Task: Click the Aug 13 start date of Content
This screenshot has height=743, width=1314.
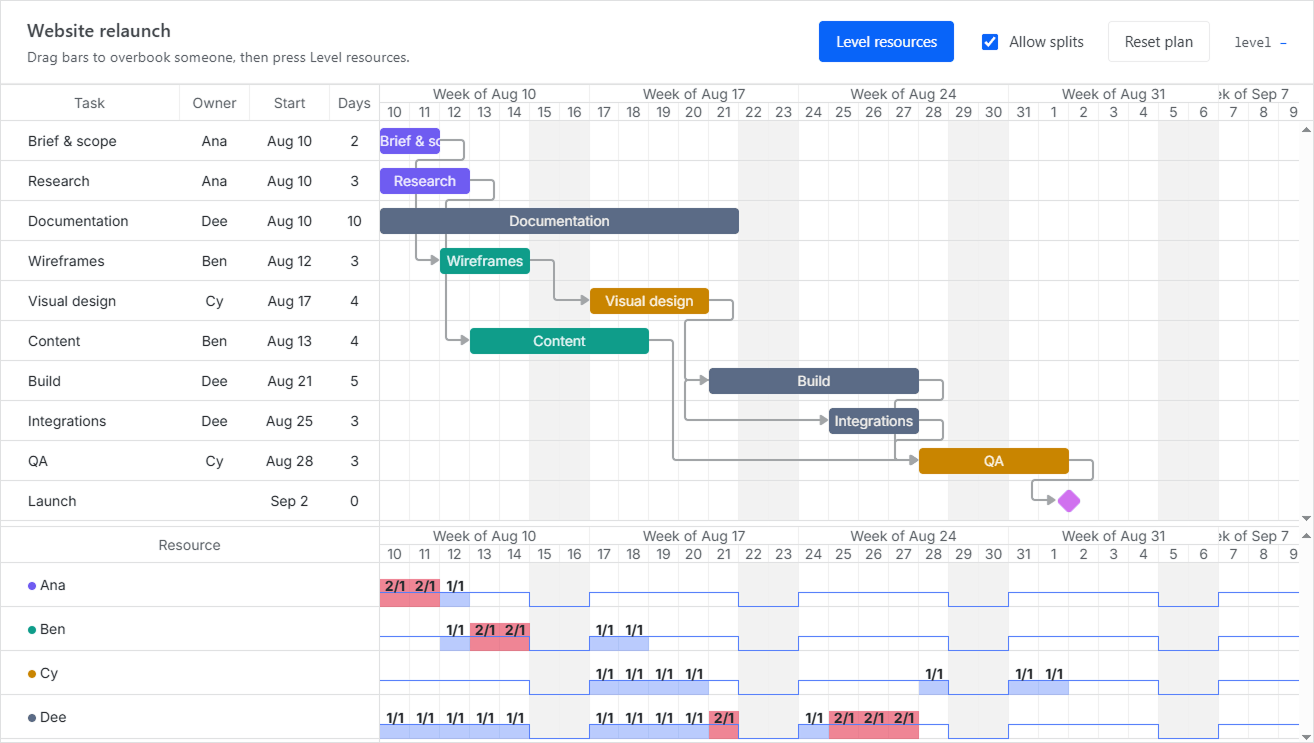Action: (x=290, y=341)
